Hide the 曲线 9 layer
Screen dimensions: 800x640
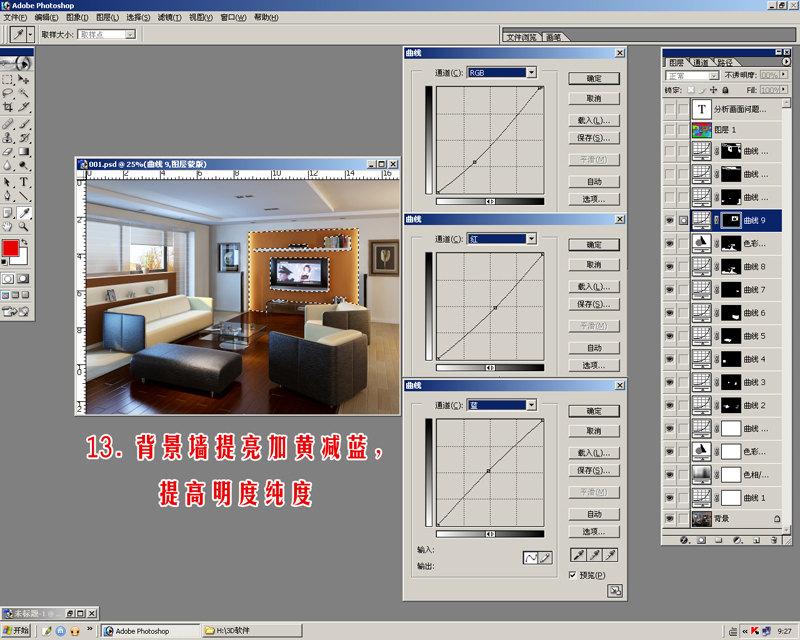(x=669, y=220)
